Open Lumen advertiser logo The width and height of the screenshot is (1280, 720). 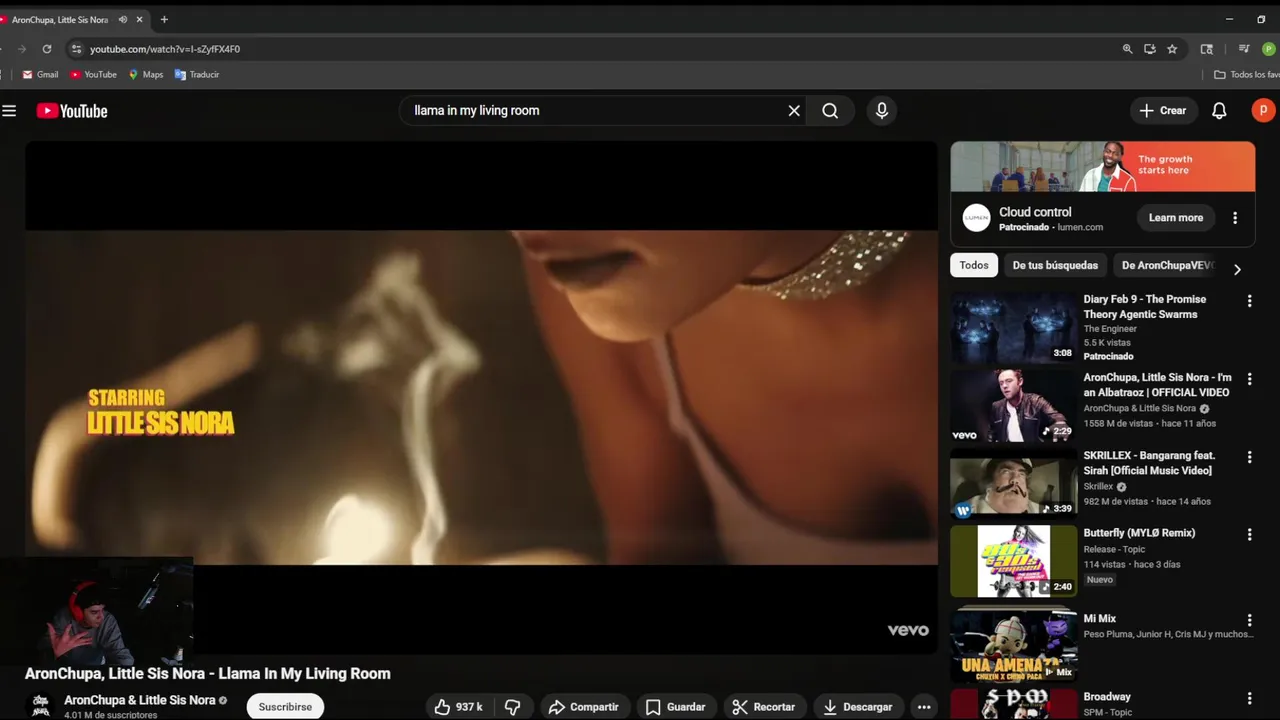[976, 218]
